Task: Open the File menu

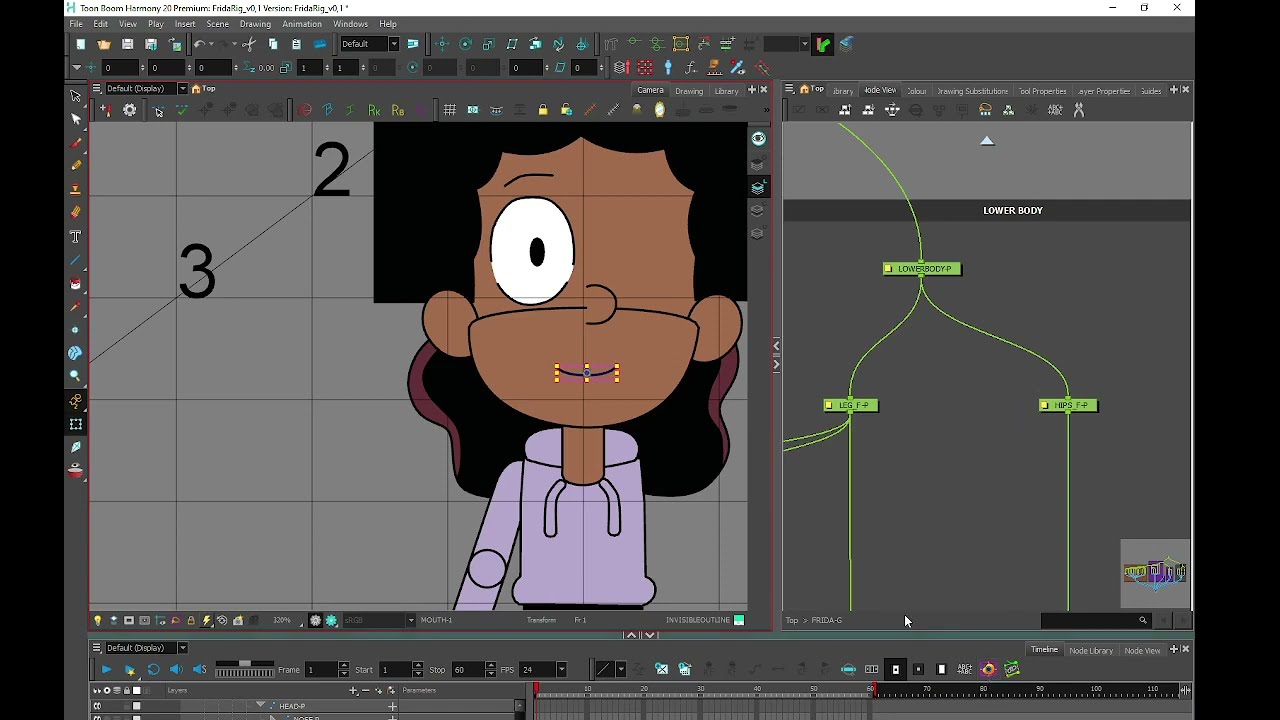Action: tap(76, 24)
